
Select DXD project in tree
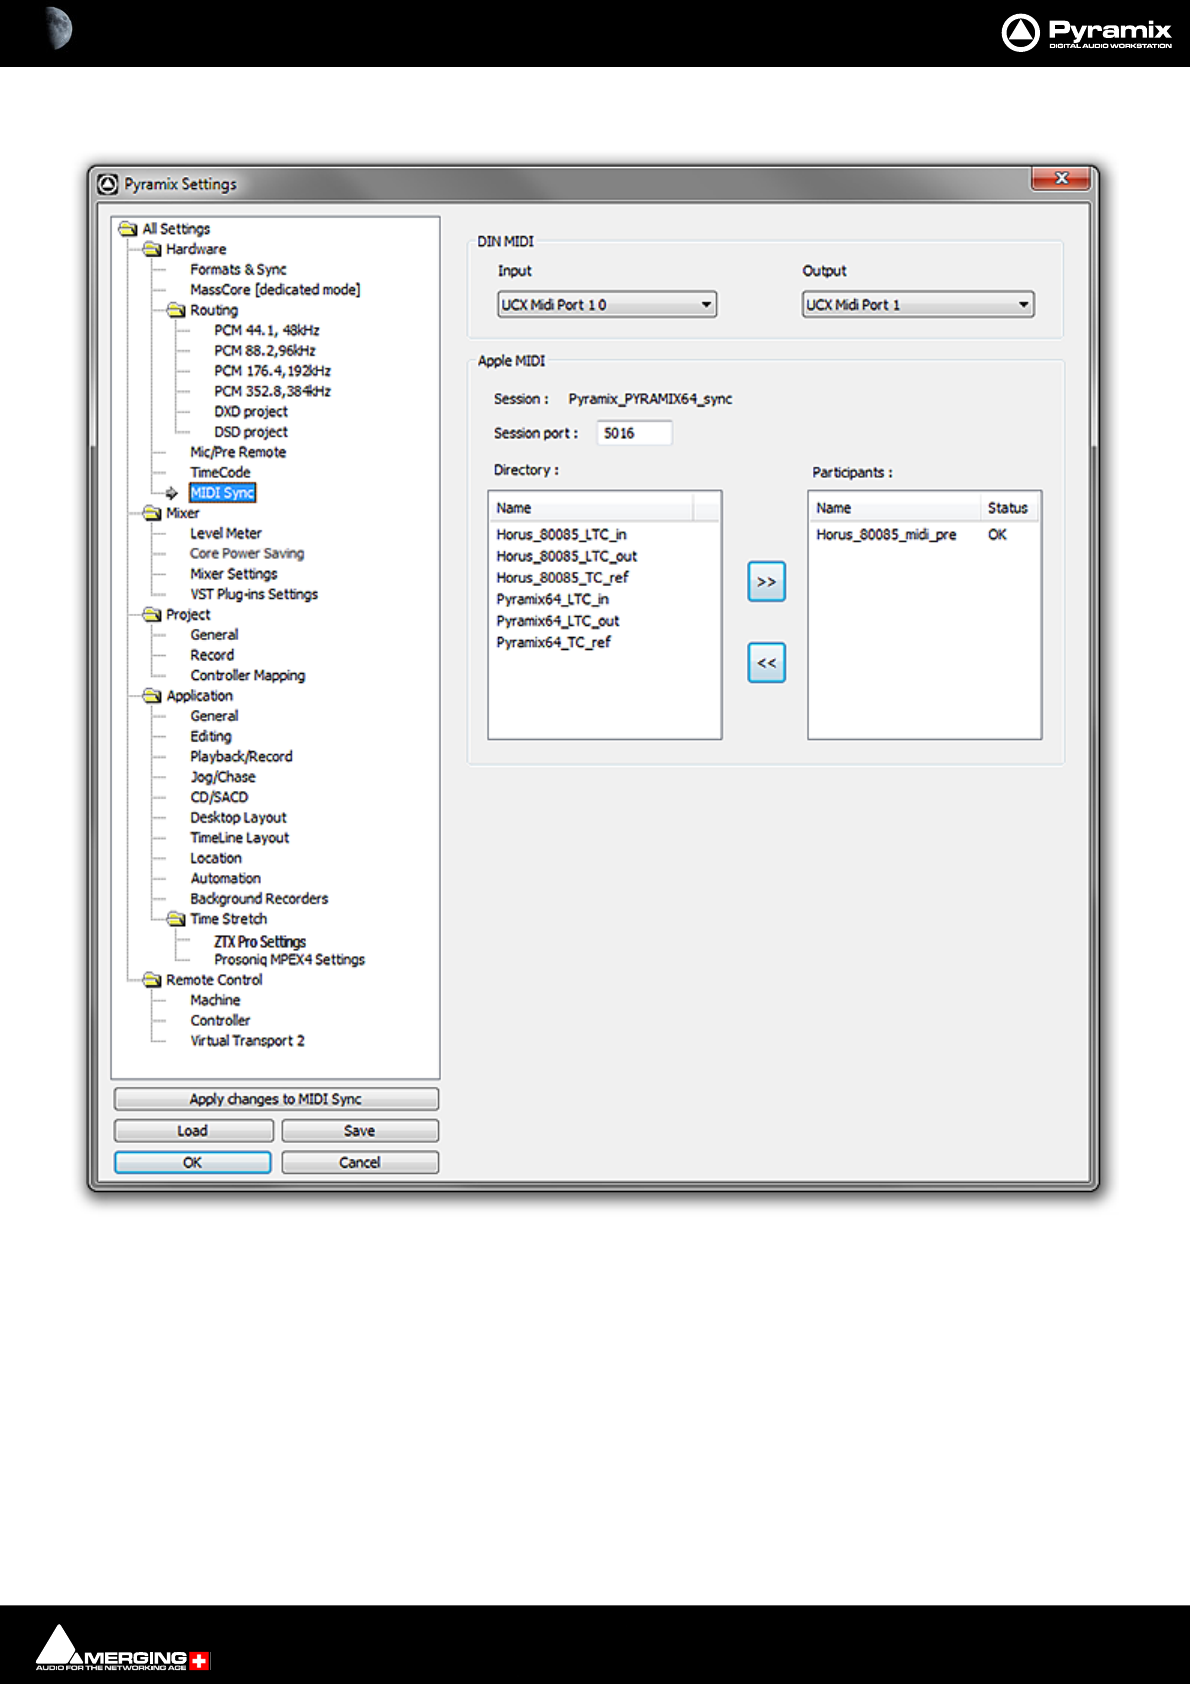click(x=251, y=412)
